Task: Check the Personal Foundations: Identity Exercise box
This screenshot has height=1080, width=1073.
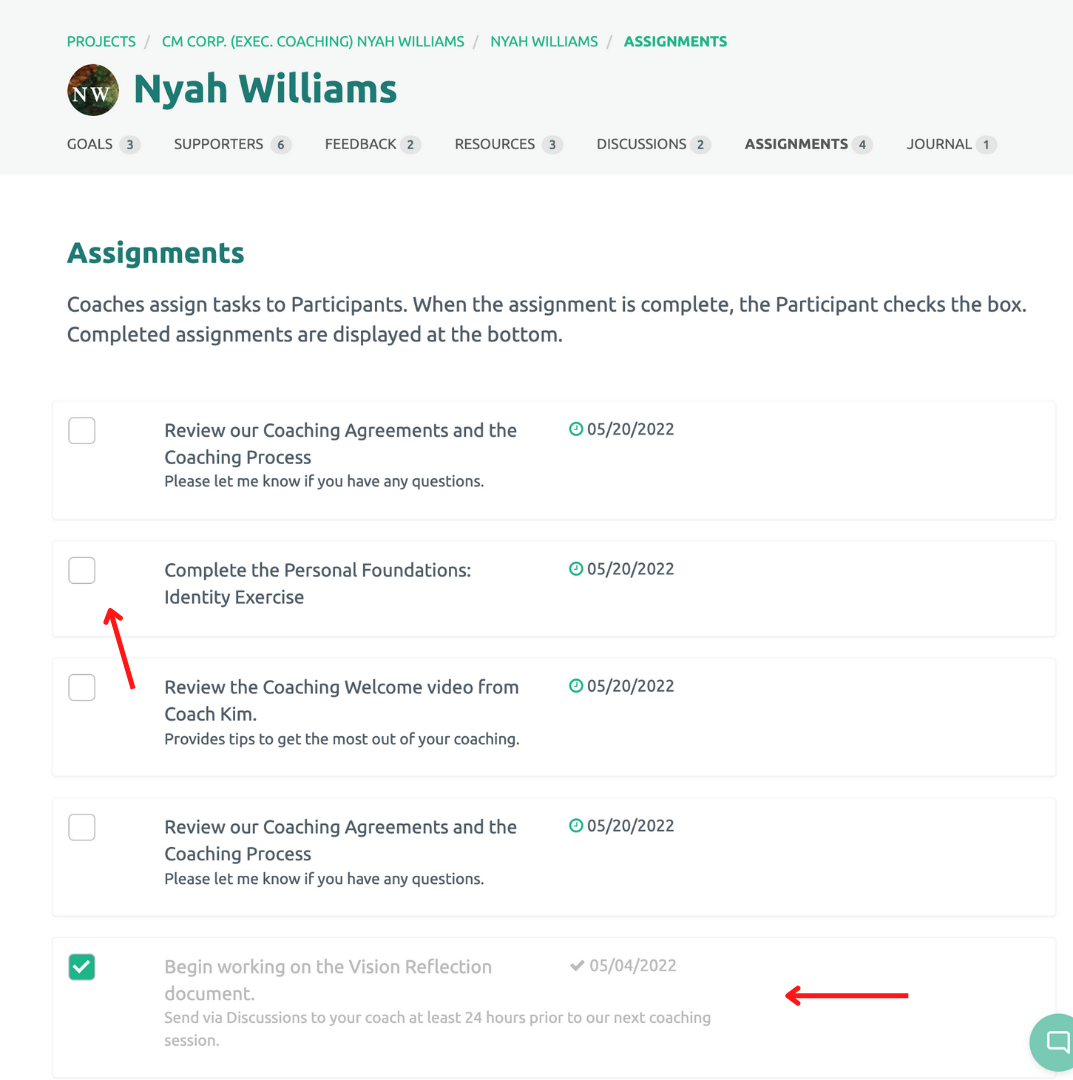Action: coord(82,570)
